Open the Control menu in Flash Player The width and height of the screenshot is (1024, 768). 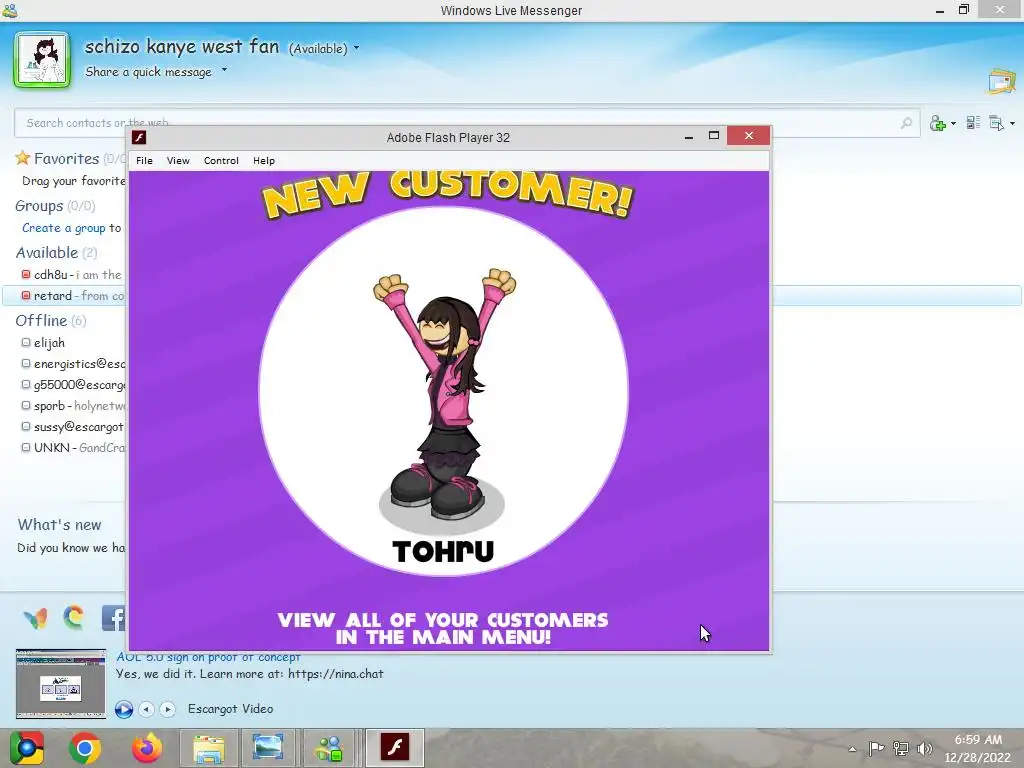[x=221, y=161]
